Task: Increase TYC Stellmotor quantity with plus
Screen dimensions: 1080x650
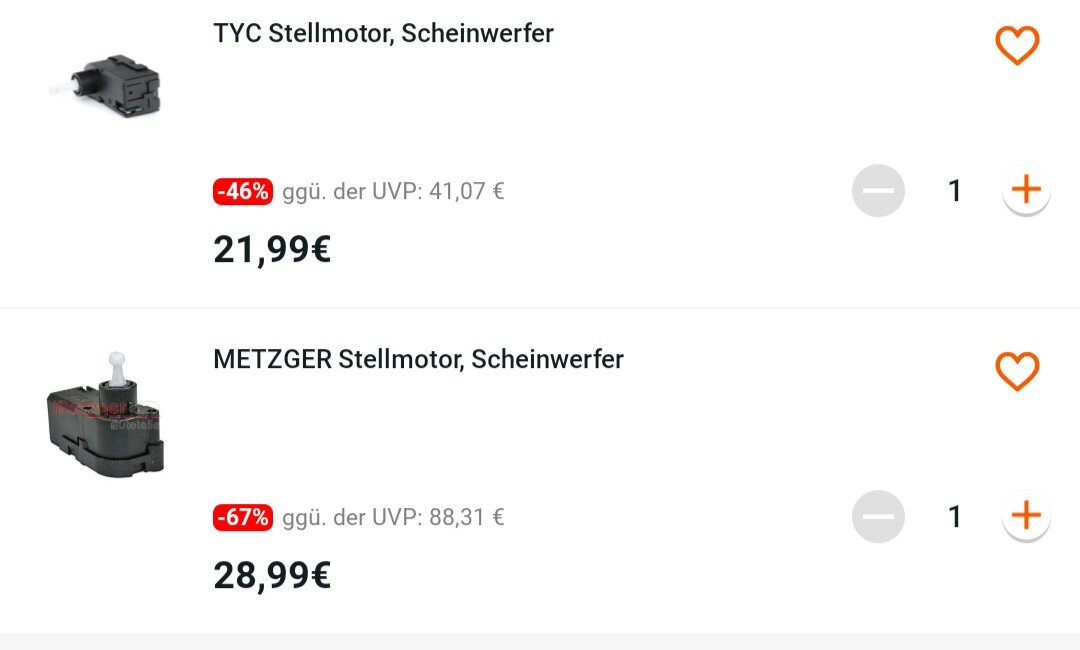Action: tap(1026, 190)
